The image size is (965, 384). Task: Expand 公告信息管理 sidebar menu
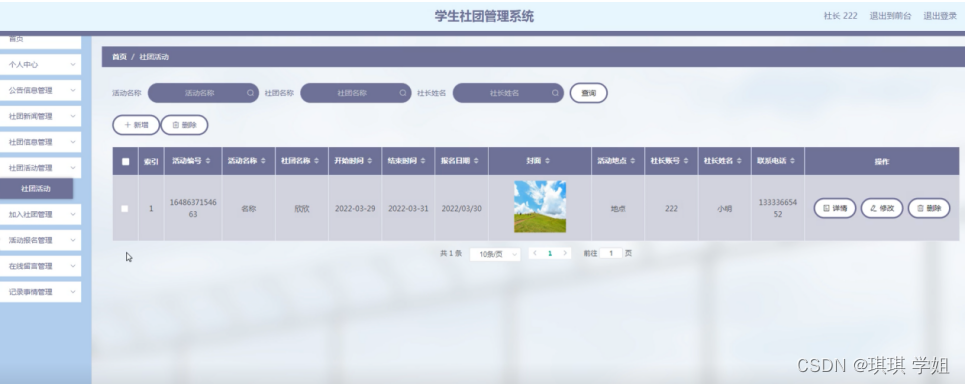click(40, 90)
